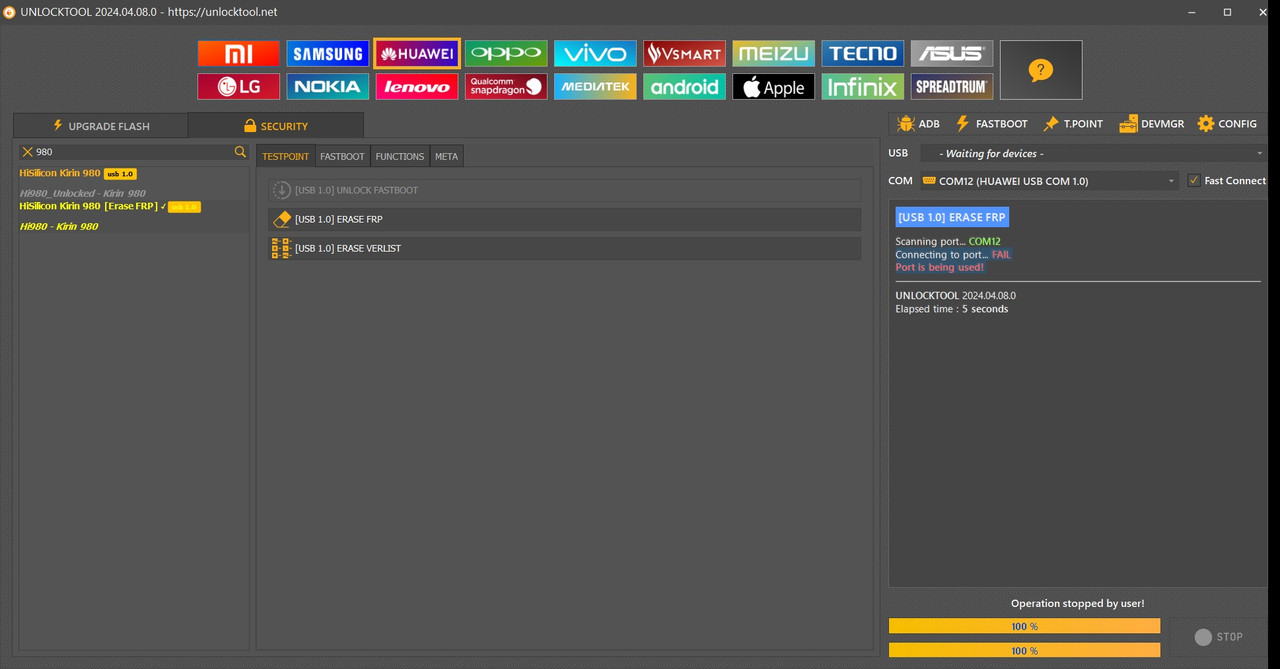
Task: Click [USB 1.0] ERASE VERLIST button
Action: [x=565, y=248]
